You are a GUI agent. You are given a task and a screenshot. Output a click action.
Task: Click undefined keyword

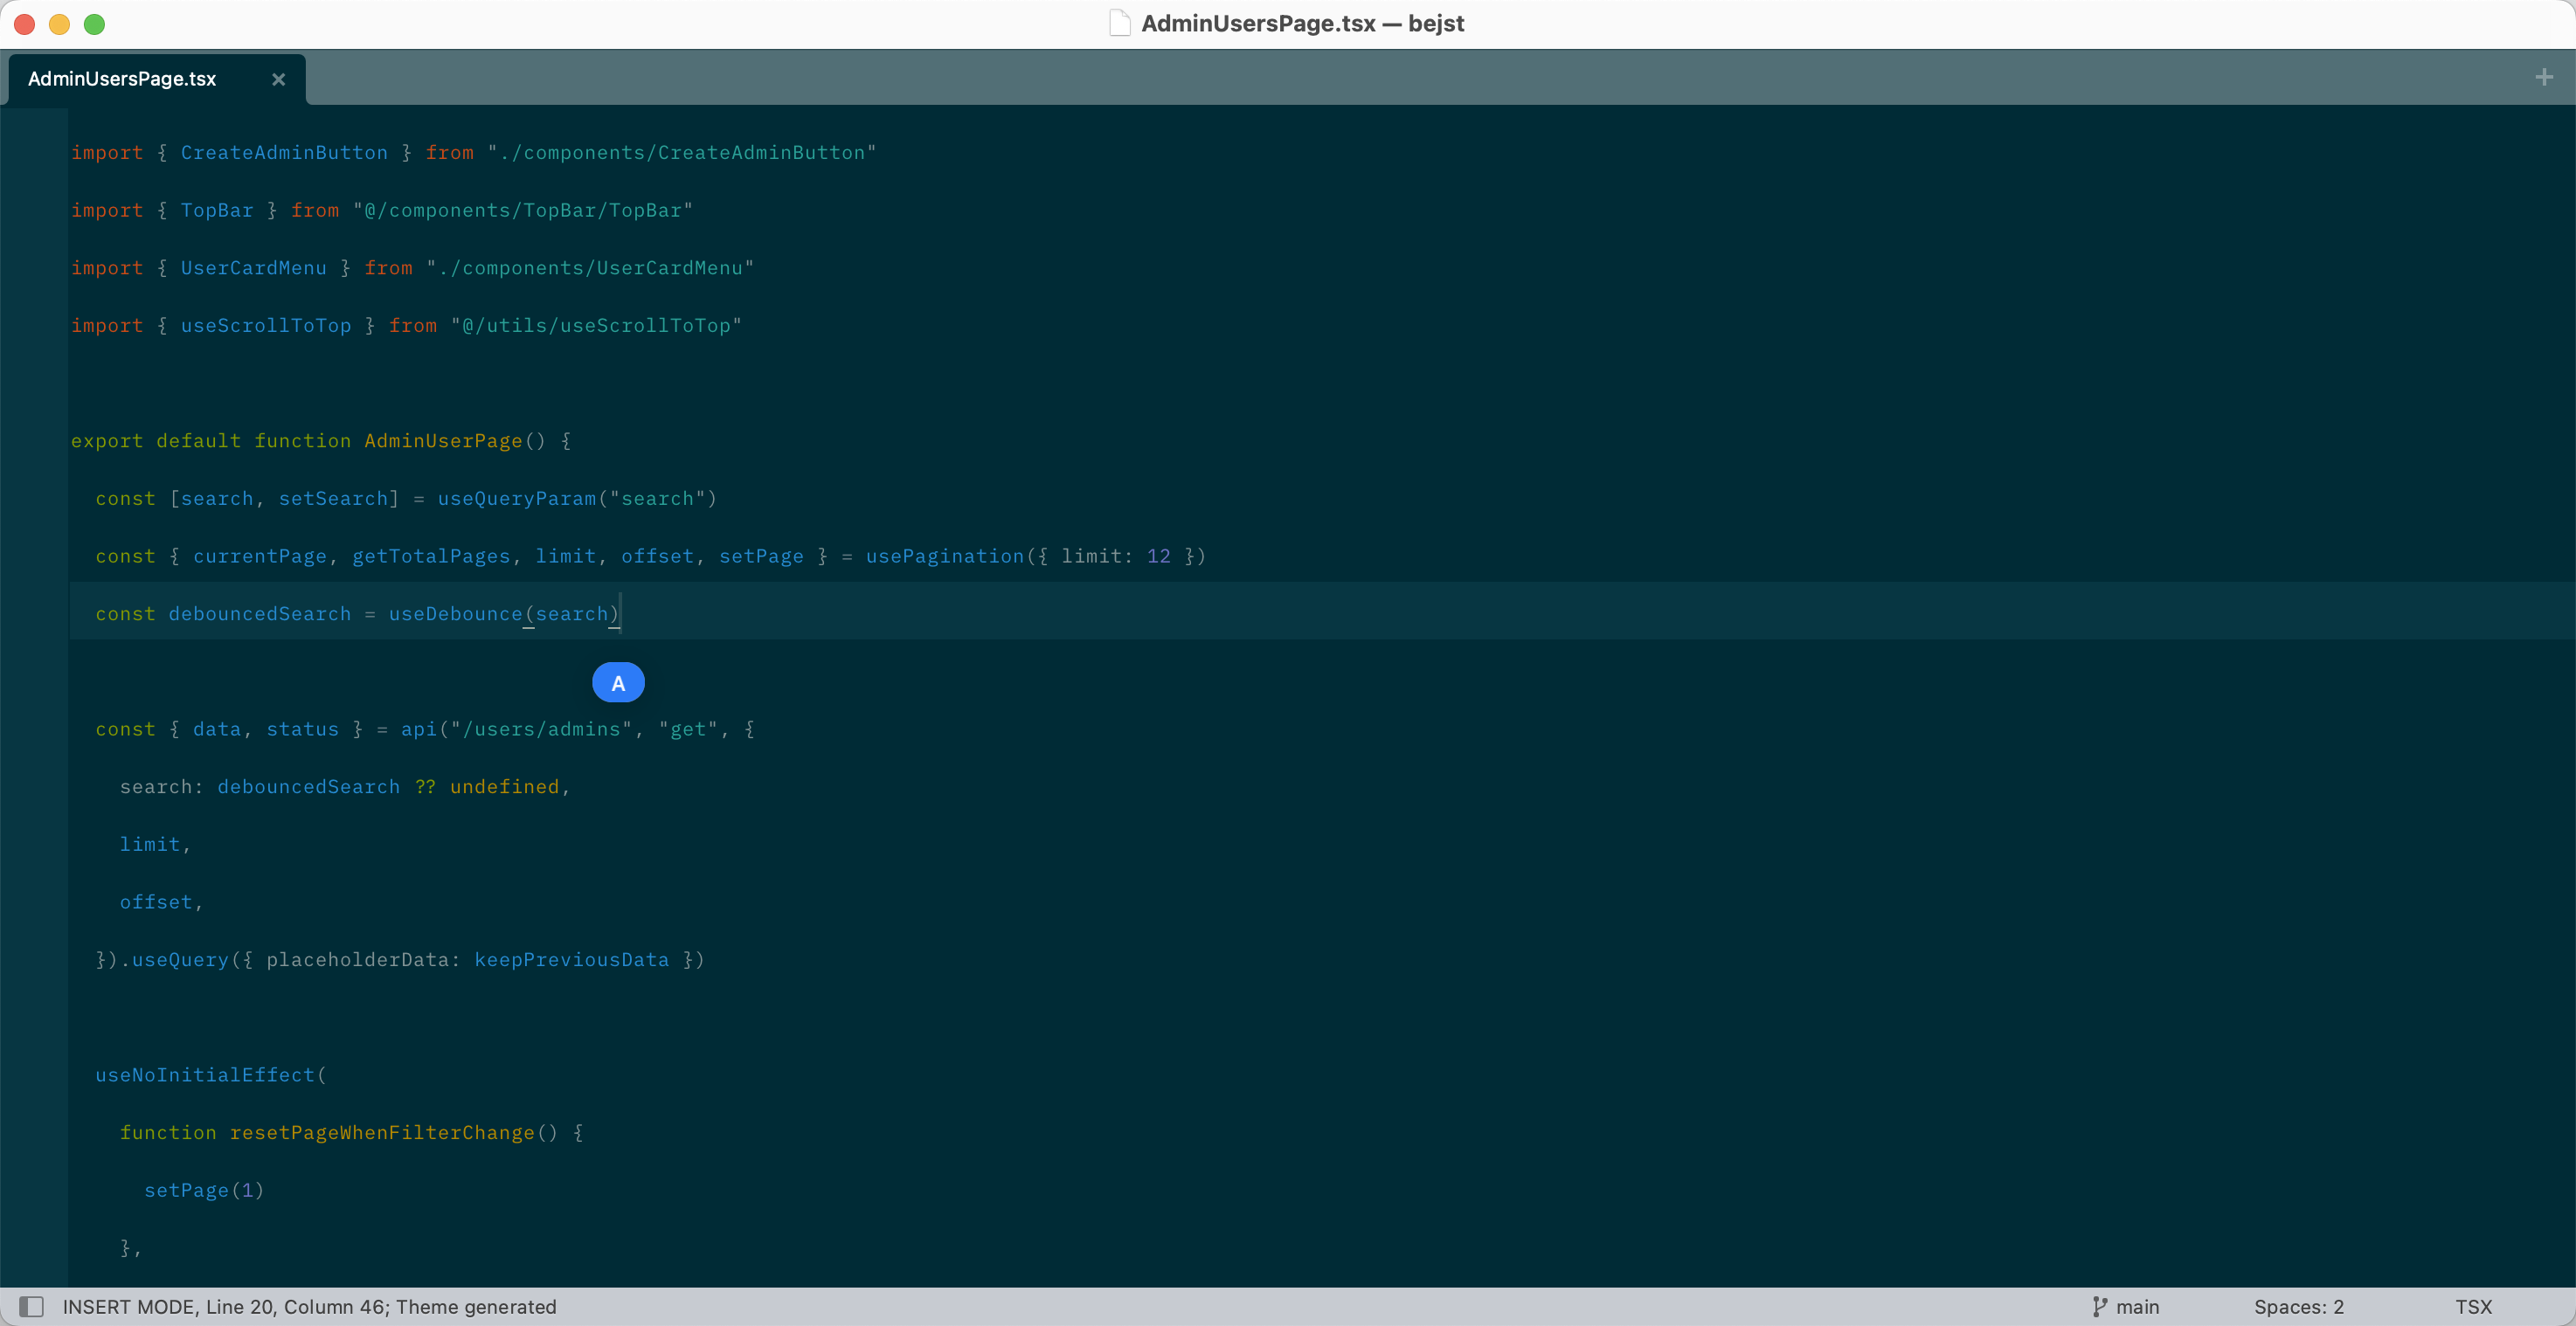click(x=504, y=787)
